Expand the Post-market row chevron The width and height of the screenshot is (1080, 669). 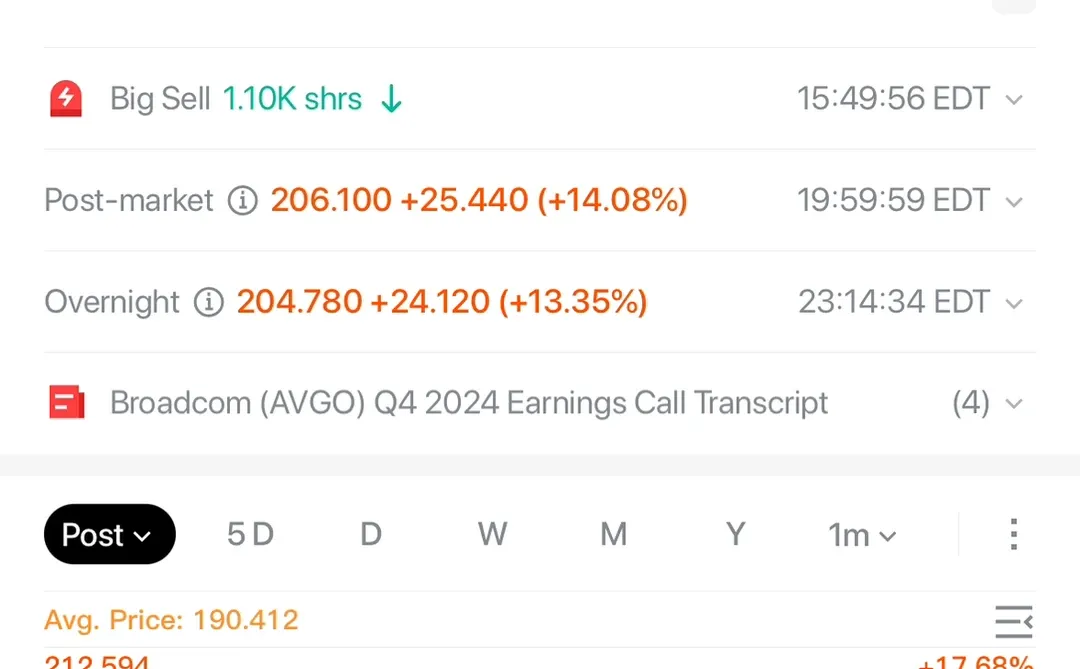tap(1014, 202)
